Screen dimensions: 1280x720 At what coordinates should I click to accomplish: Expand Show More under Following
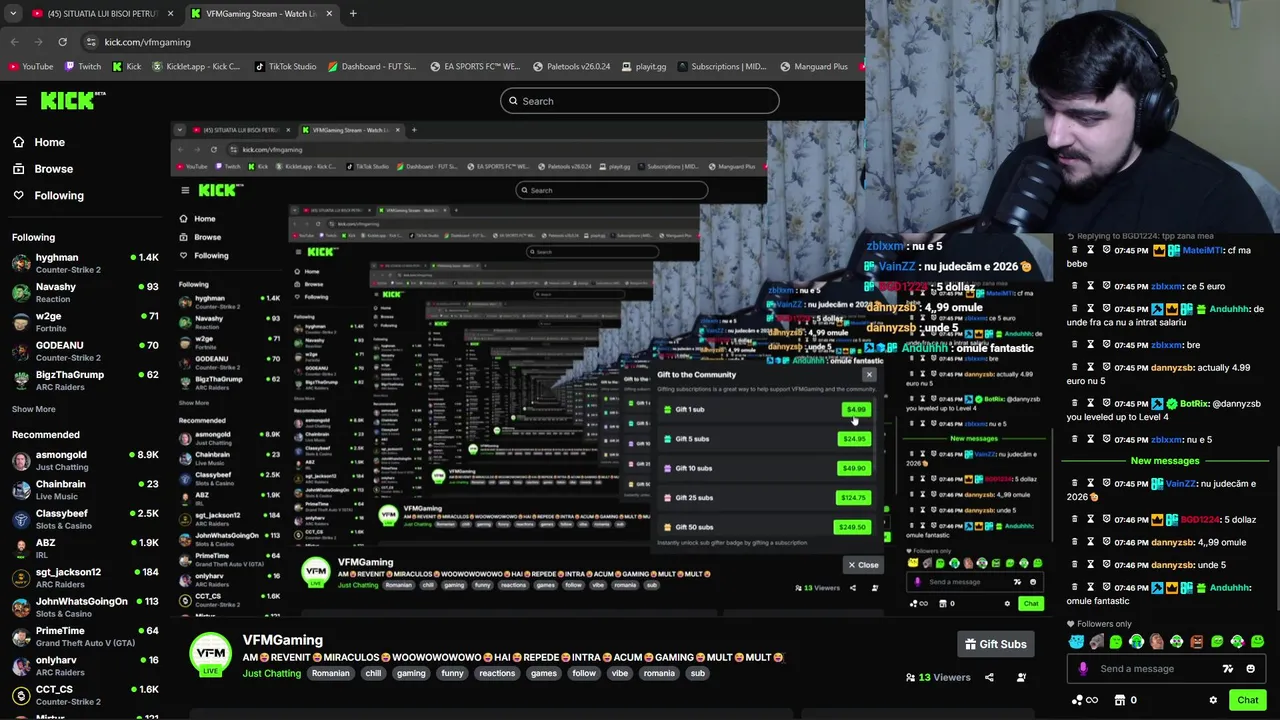tap(34, 409)
